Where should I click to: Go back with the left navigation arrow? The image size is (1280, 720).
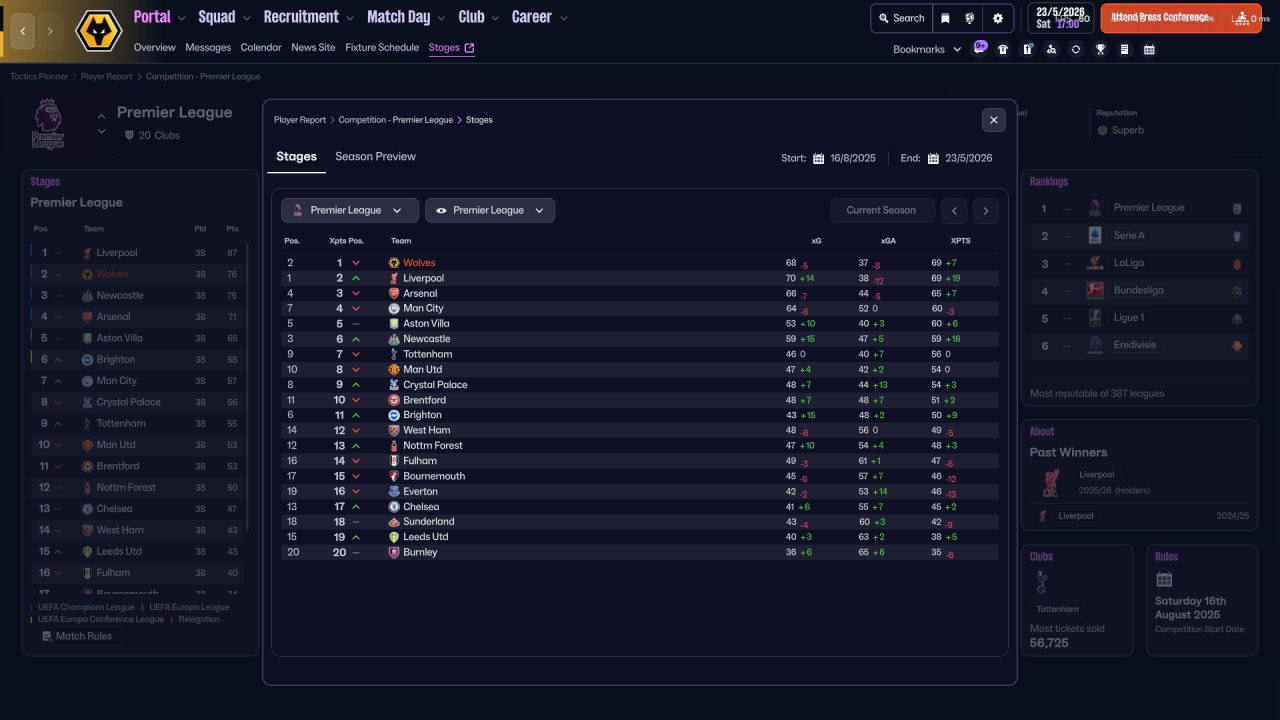point(22,31)
